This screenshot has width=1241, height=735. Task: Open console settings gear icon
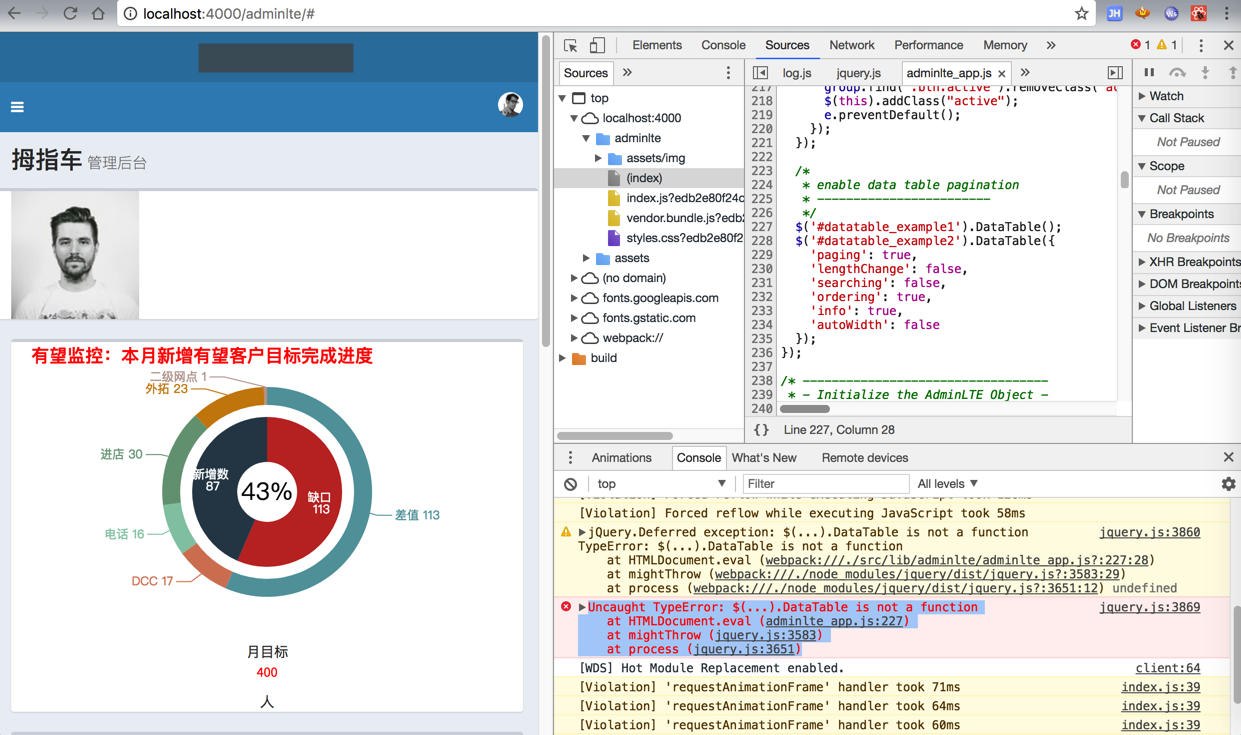(x=1228, y=484)
